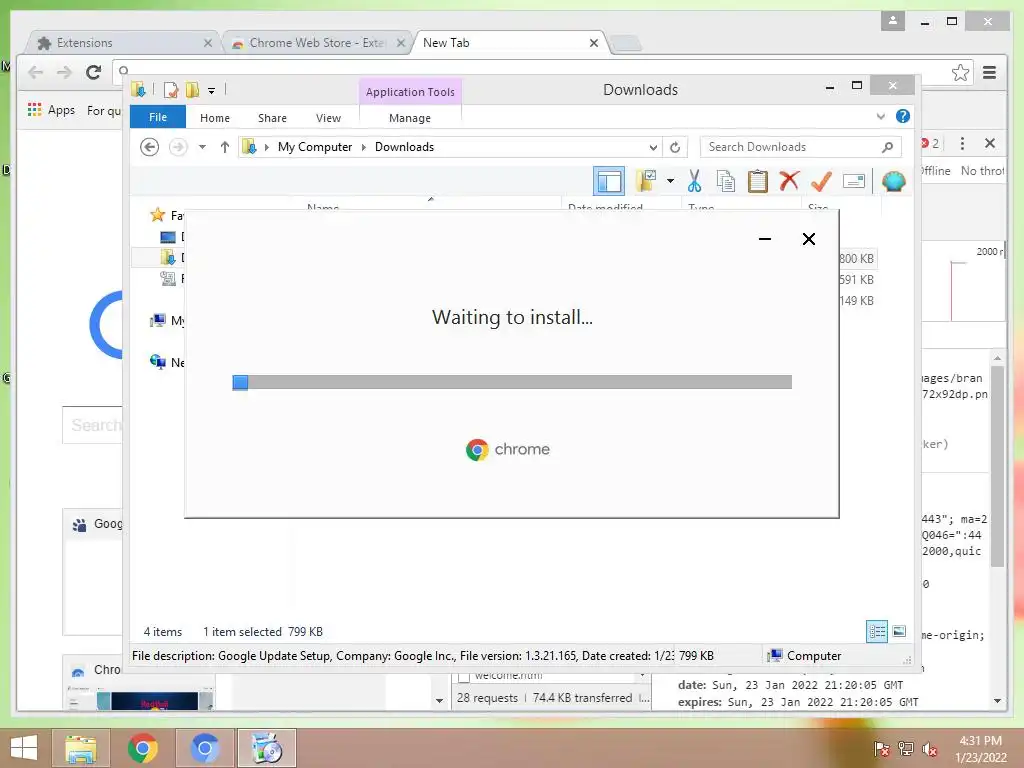Close the DevTools panel

click(x=990, y=143)
